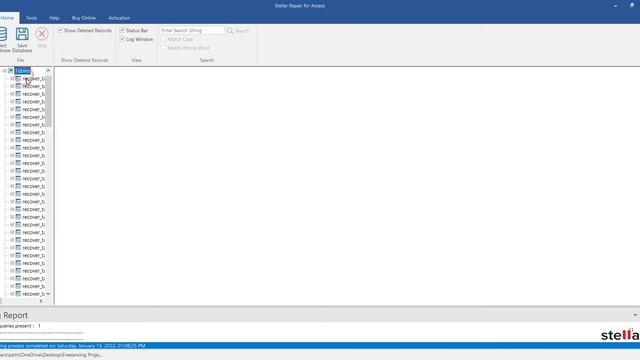The width and height of the screenshot is (640, 360).
Task: Switch to the Activation tab
Action: pyautogui.click(x=119, y=18)
